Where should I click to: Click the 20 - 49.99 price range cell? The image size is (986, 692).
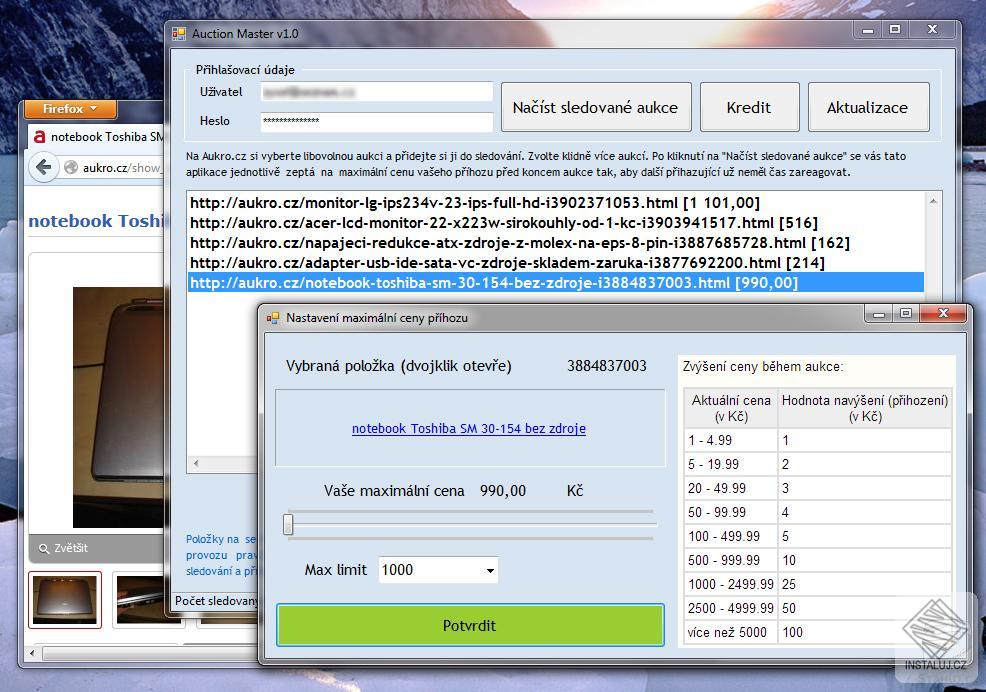(731, 488)
